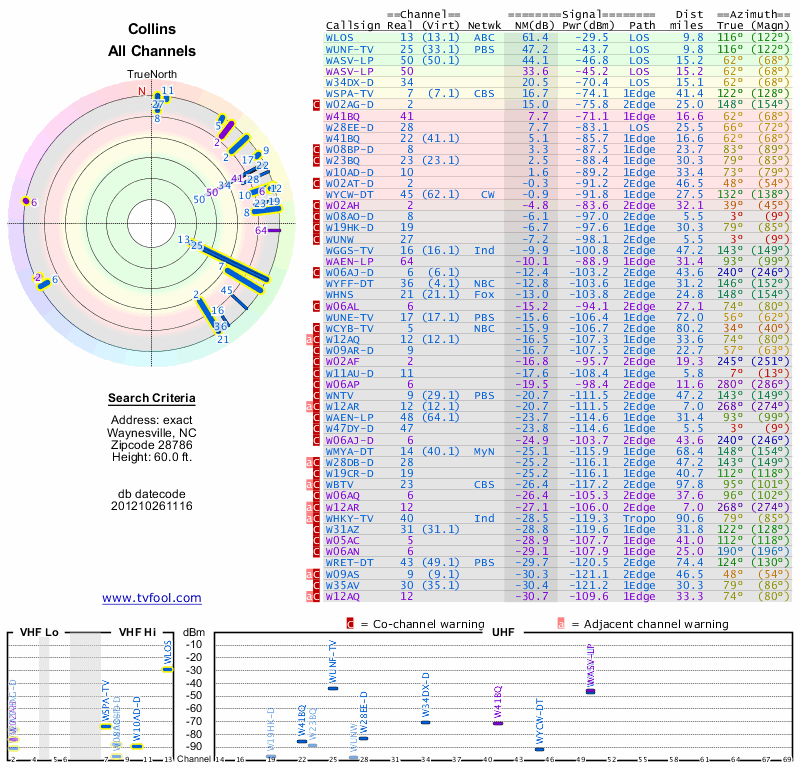Click co-channel warning icon beside WCYB-TV

tap(316, 329)
